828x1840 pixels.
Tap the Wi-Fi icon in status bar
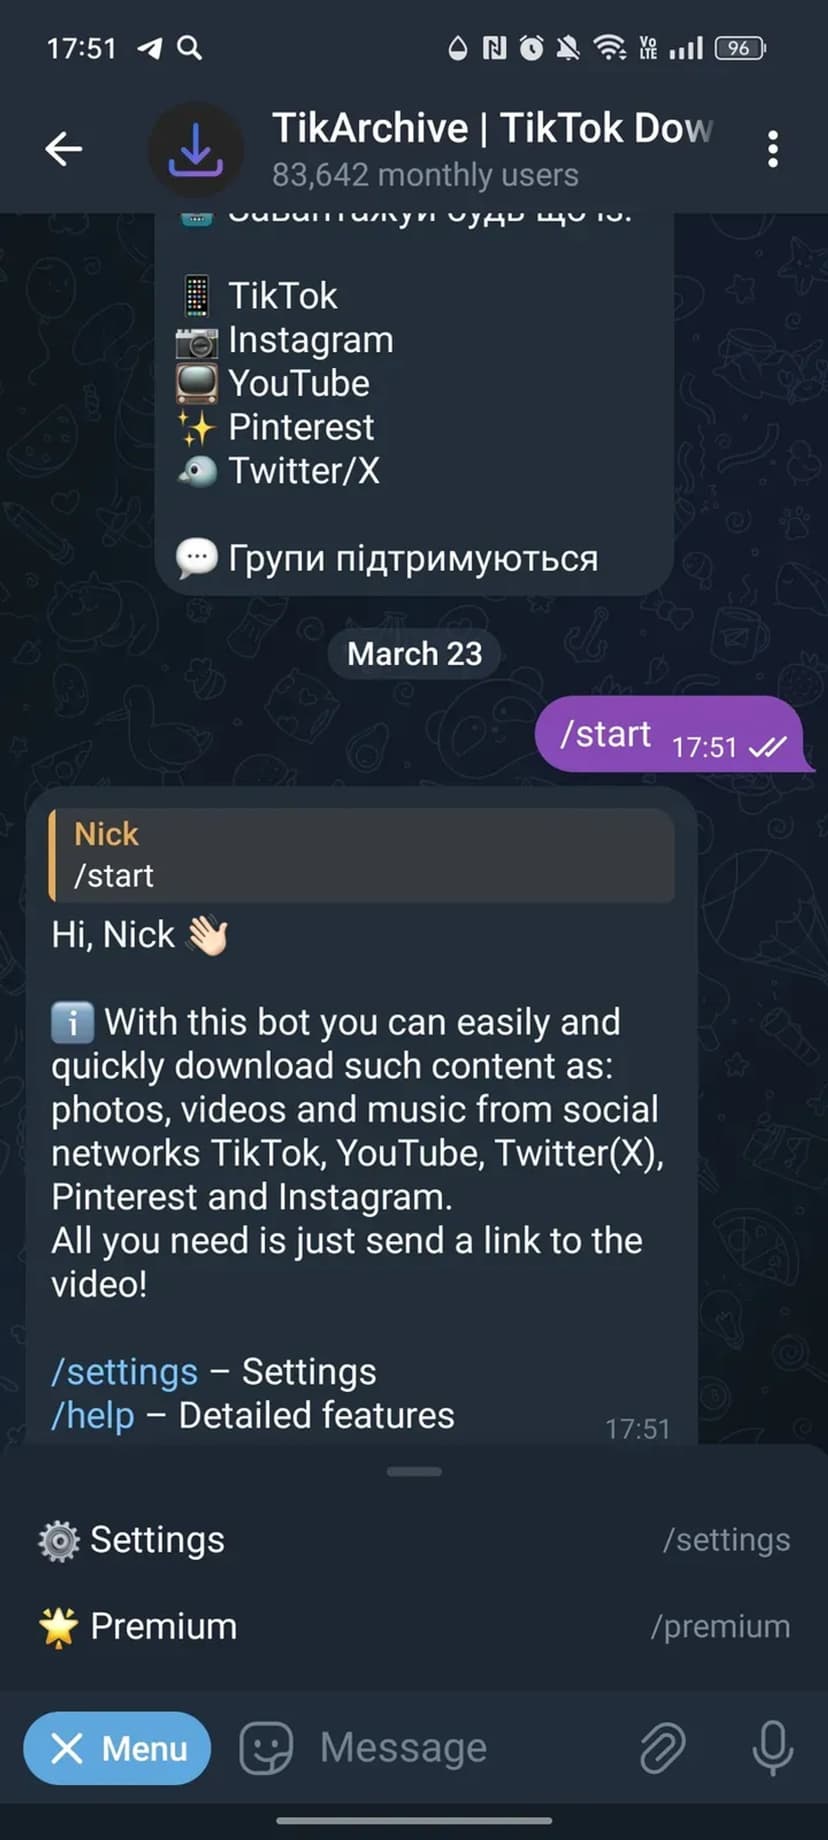coord(610,48)
